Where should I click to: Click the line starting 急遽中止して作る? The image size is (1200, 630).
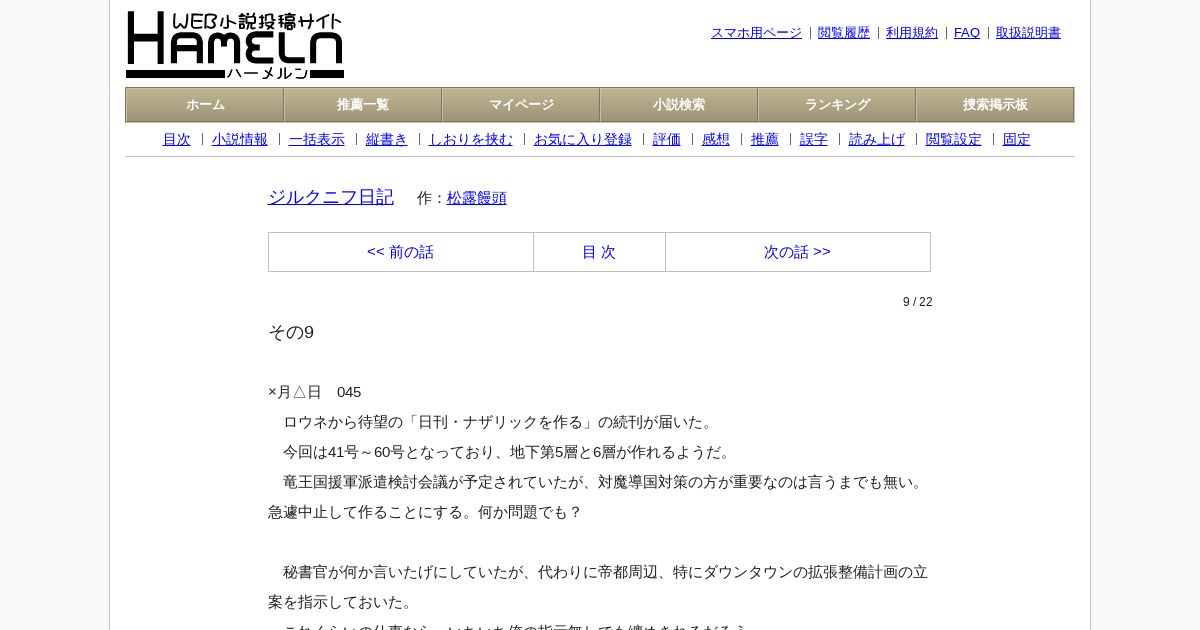pos(425,512)
